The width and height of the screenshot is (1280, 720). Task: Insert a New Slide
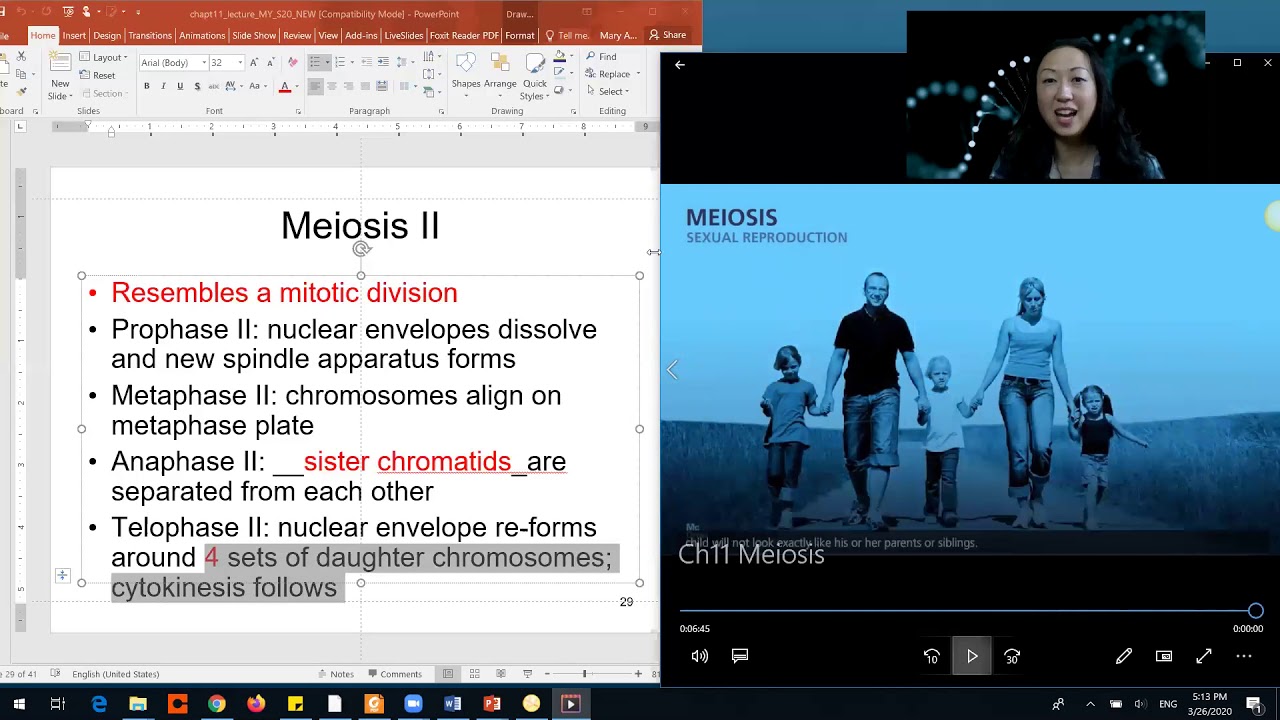(60, 75)
